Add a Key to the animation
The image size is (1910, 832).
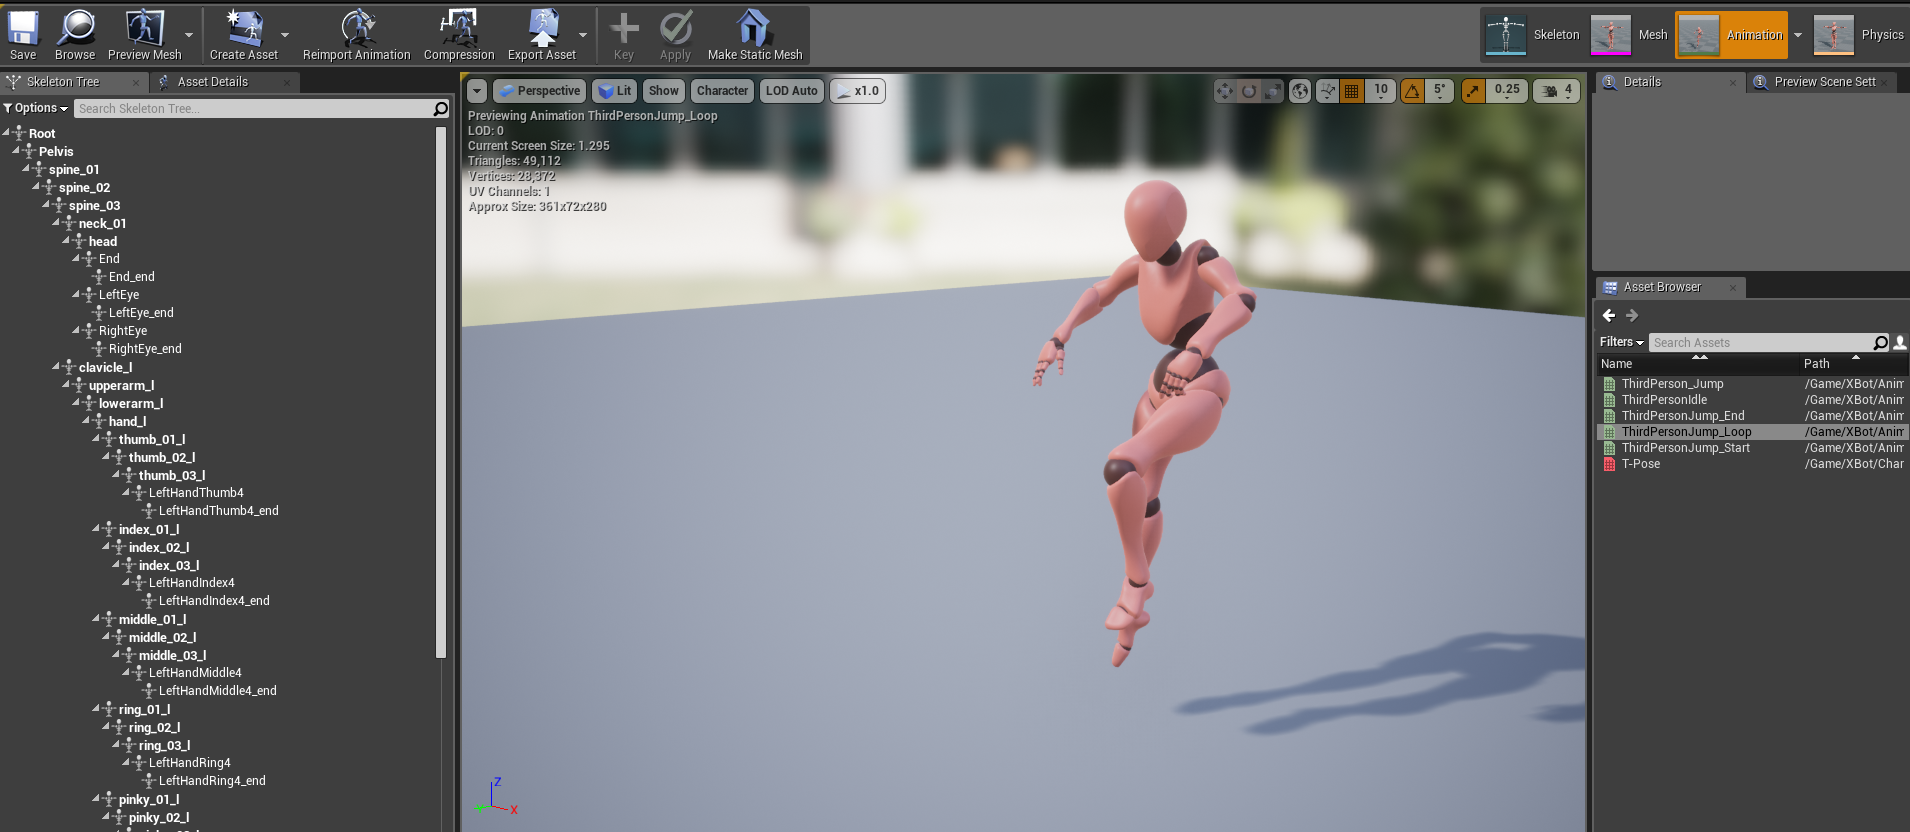coord(624,35)
